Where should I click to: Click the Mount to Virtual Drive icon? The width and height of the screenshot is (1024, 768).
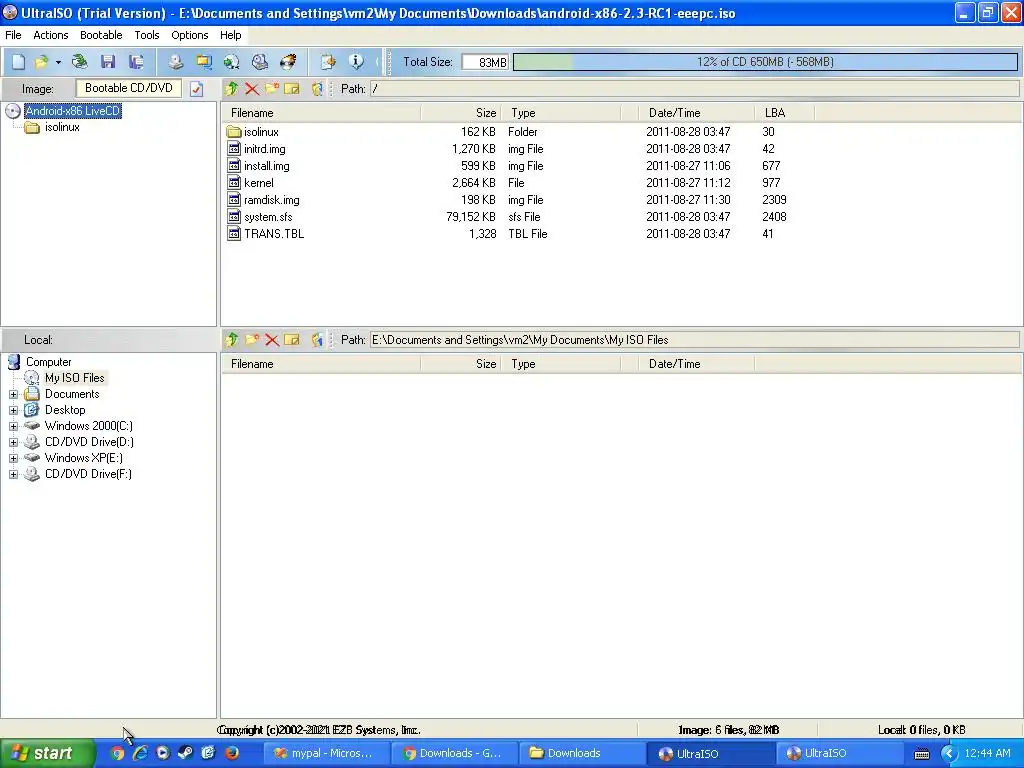260,62
